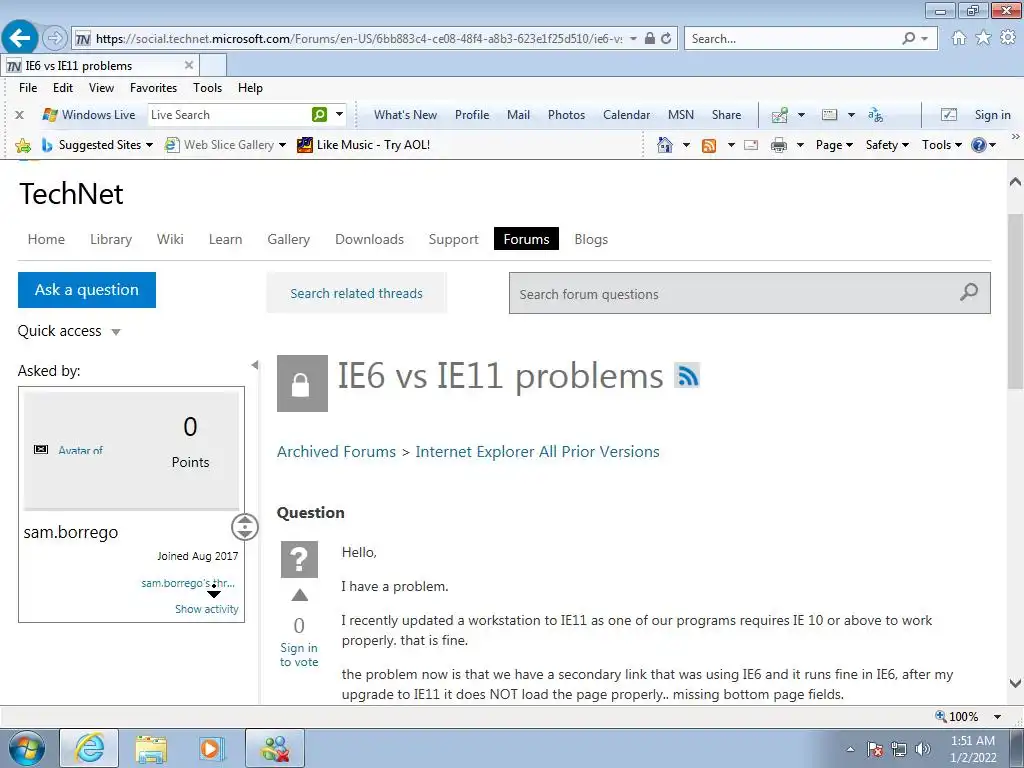Image resolution: width=1024 pixels, height=768 pixels.
Task: Expand the Suggested Sites dropdown
Action: pyautogui.click(x=150, y=145)
